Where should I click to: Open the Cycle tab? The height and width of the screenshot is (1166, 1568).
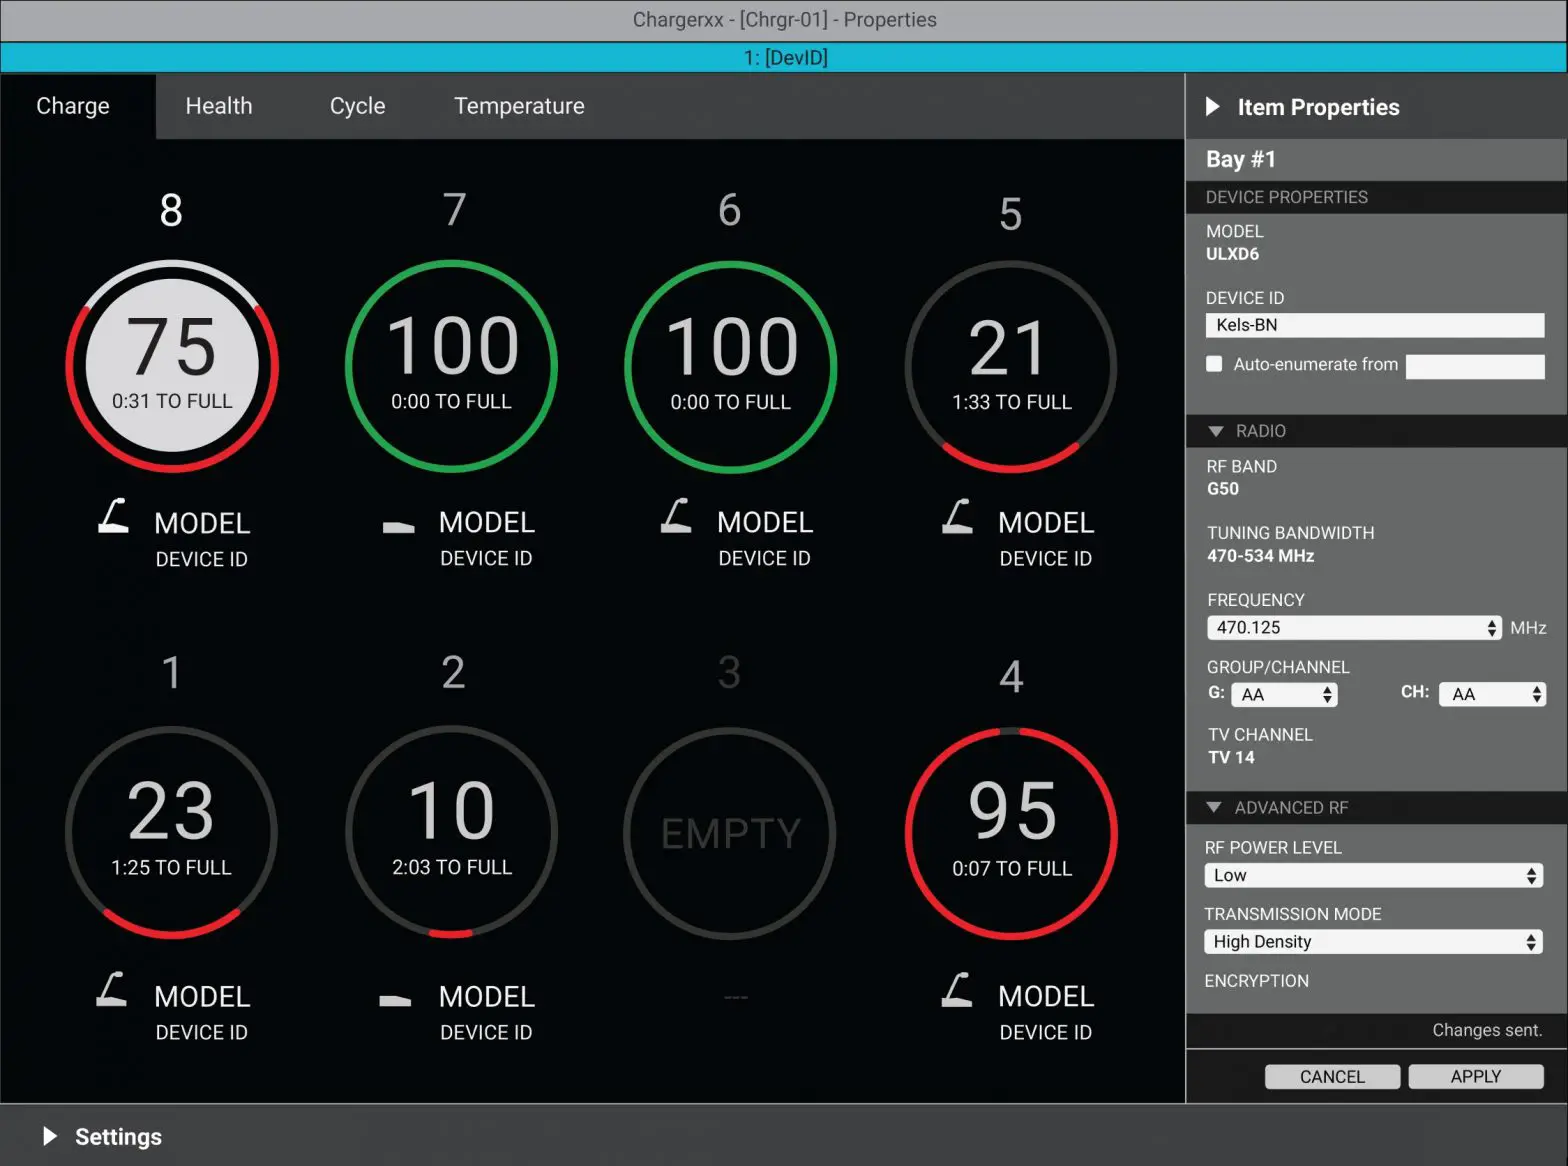tap(357, 106)
